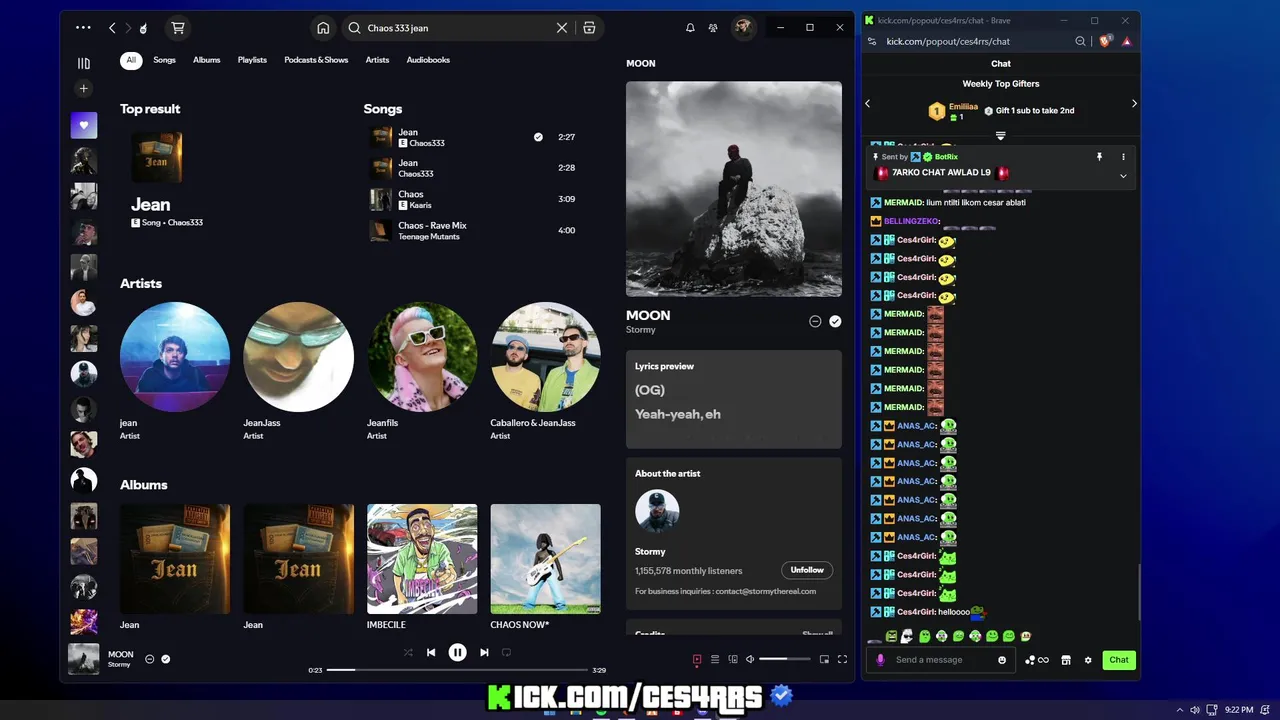The height and width of the screenshot is (720, 1280).
Task: Clear the search query with the X icon
Action: tap(562, 28)
